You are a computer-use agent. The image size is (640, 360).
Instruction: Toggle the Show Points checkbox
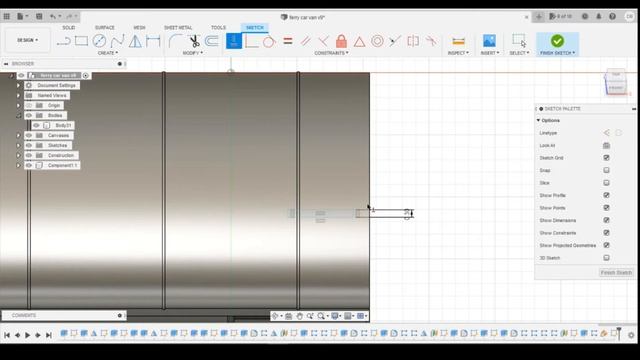pos(607,208)
